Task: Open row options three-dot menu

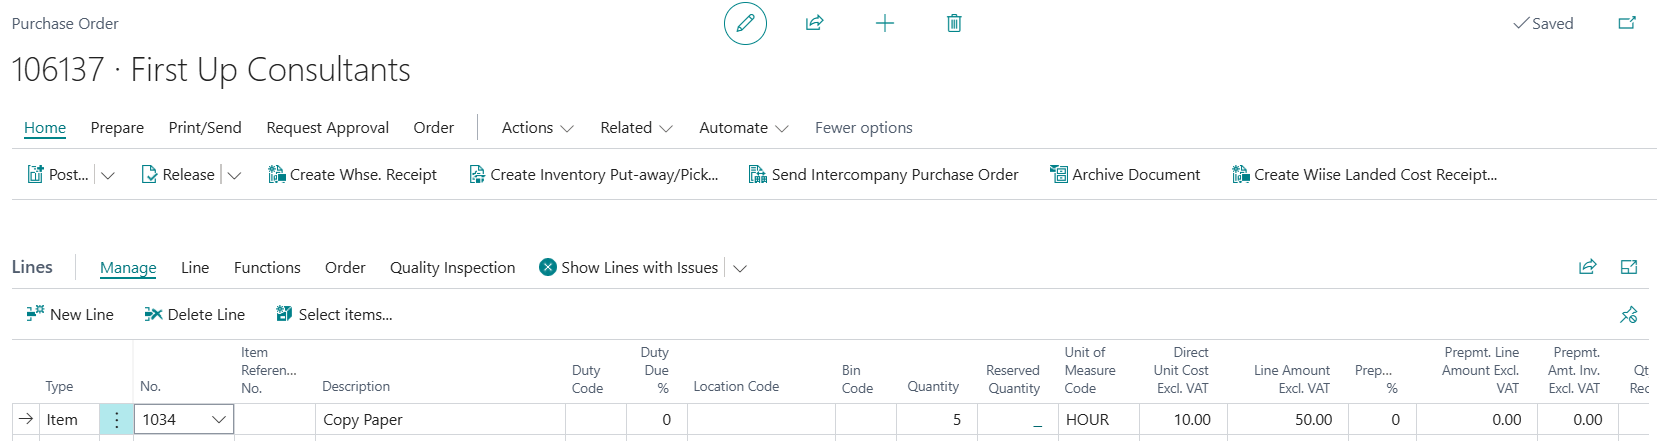Action: 116,419
